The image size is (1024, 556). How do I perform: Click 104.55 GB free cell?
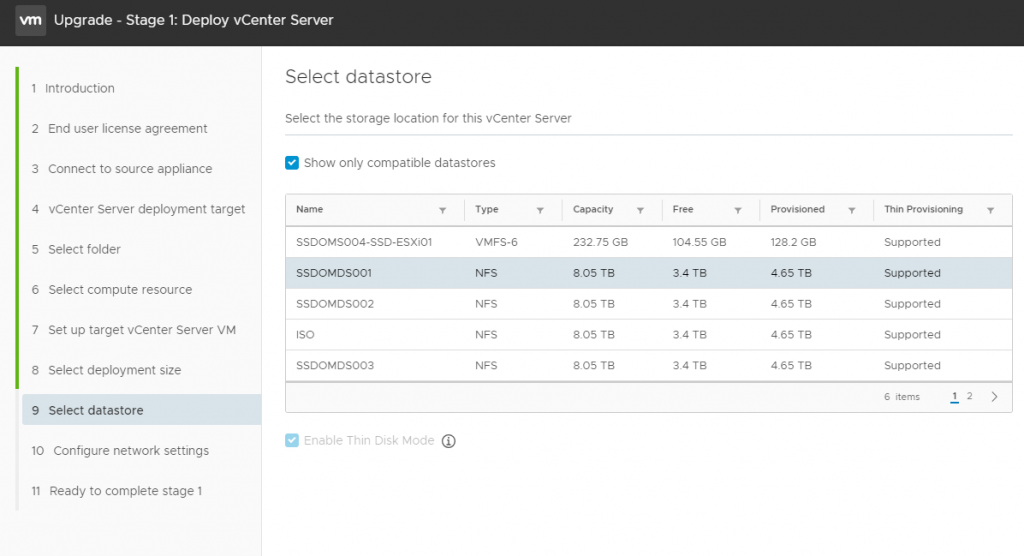coord(699,242)
